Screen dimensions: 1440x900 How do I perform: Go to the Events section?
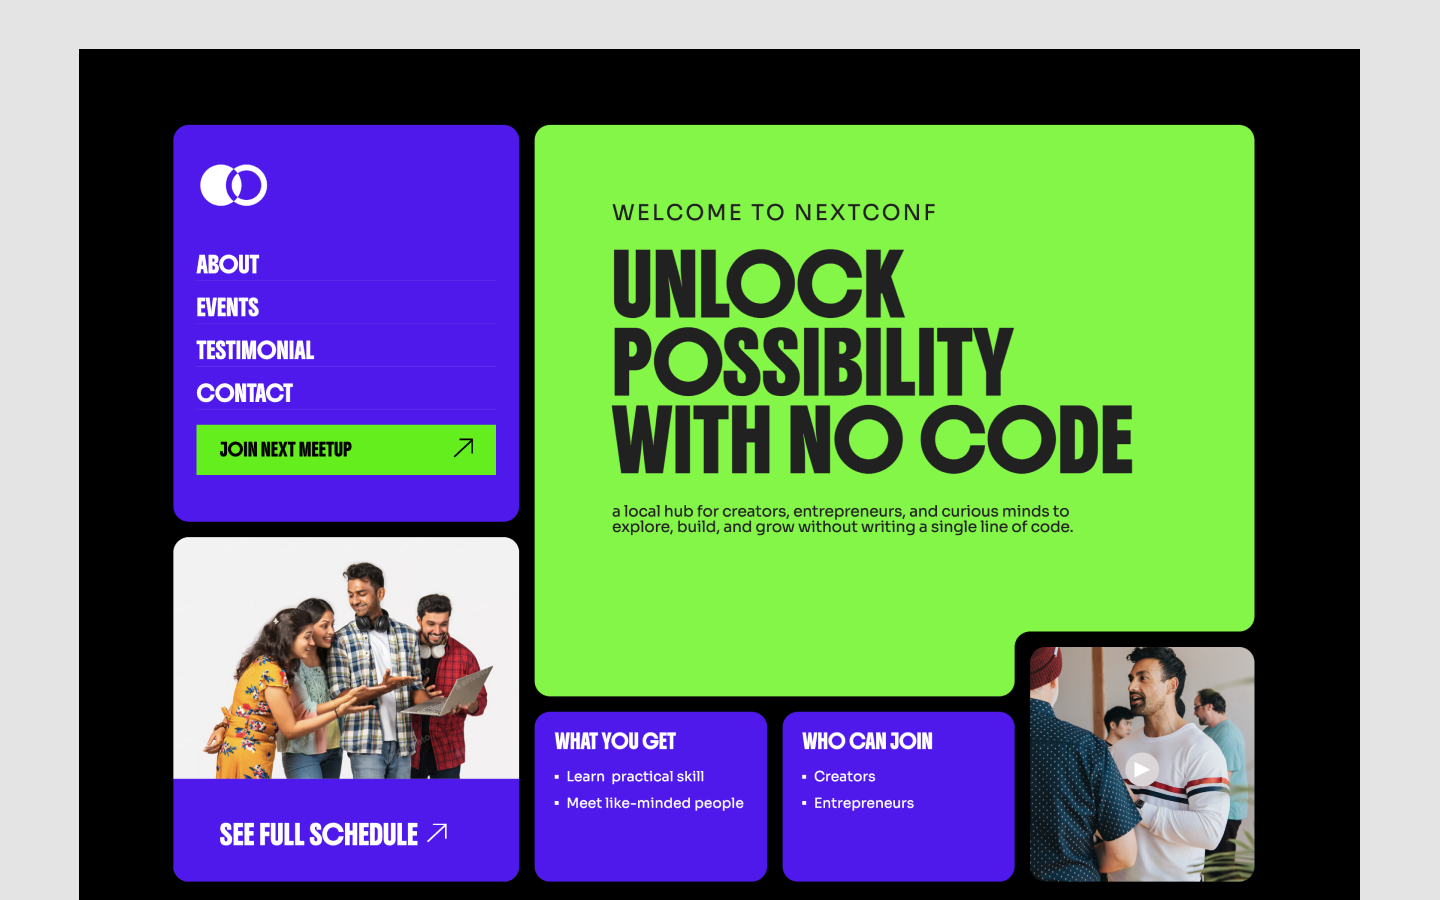228,307
